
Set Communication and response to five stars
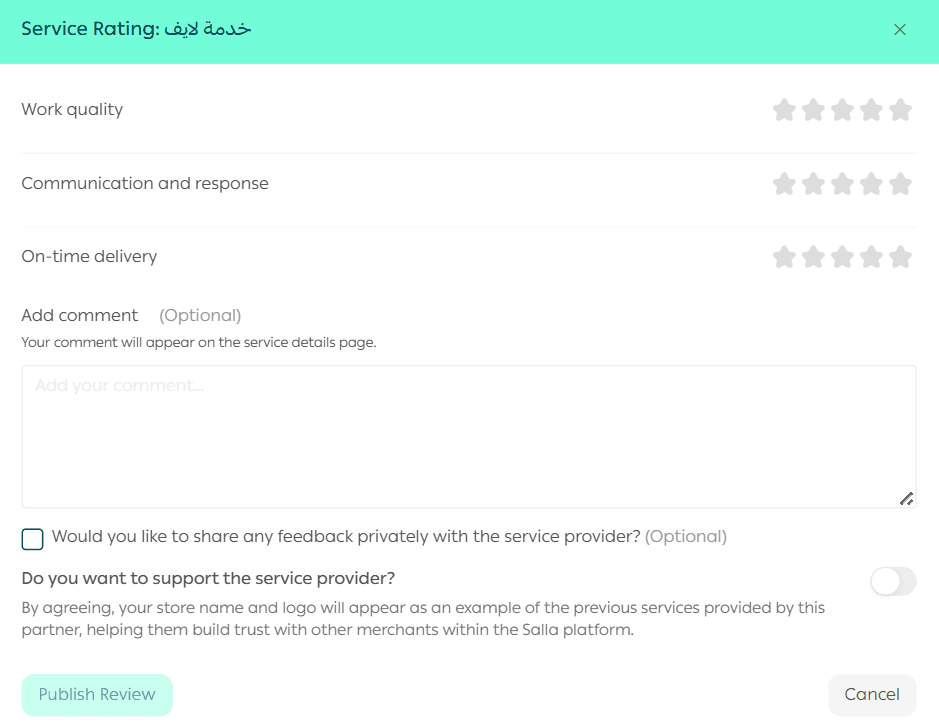pyautogui.click(x=900, y=184)
